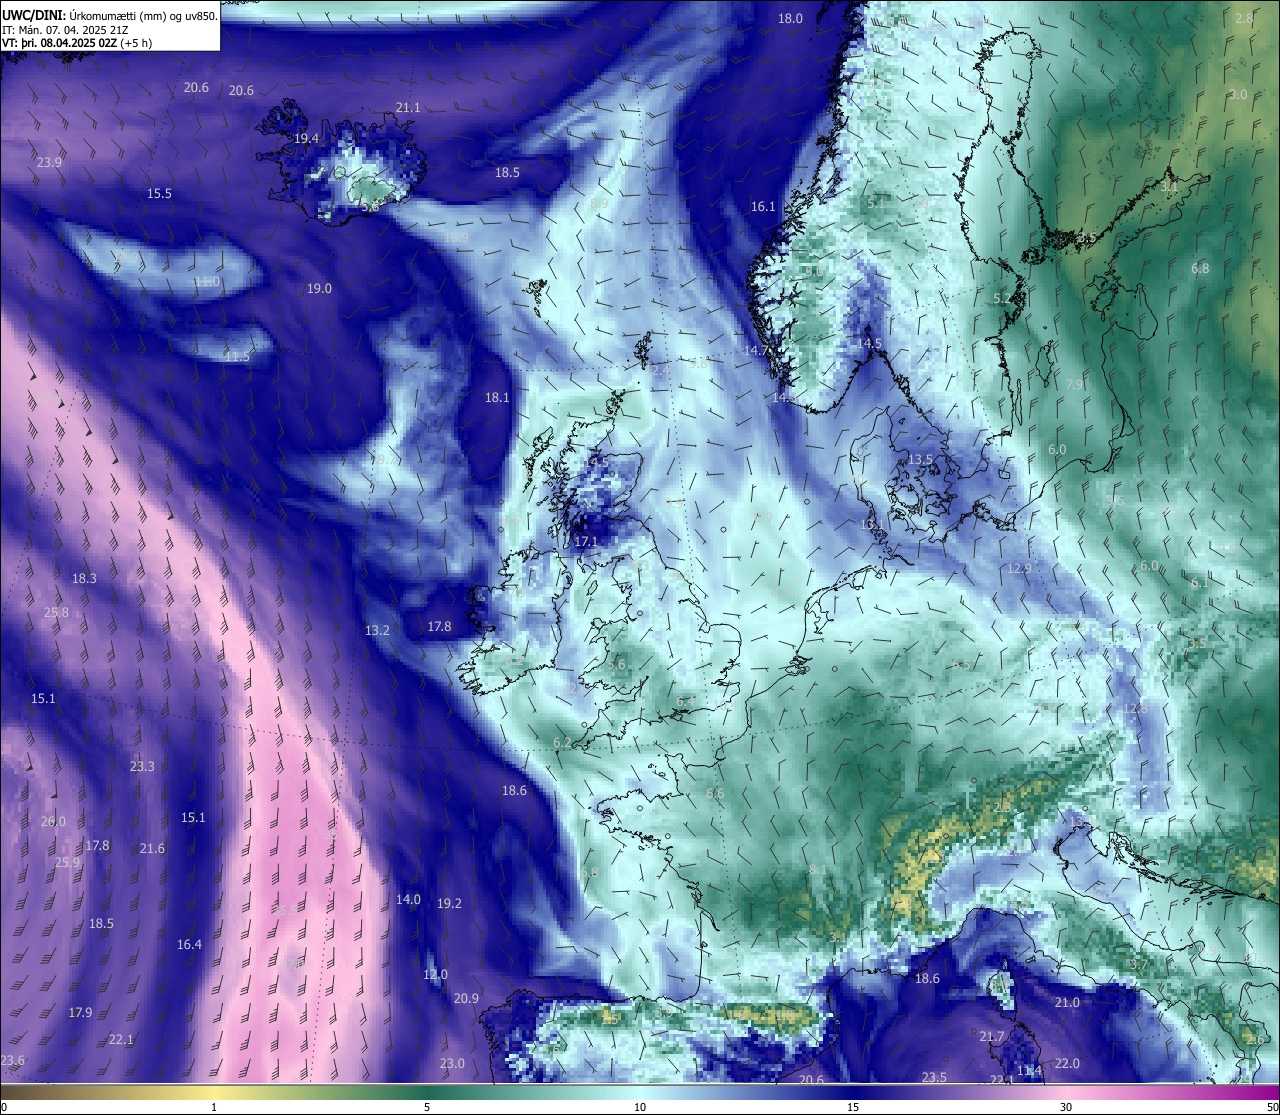Click the 17.1 value near Scotland
The image size is (1280, 1115).
pyautogui.click(x=586, y=541)
